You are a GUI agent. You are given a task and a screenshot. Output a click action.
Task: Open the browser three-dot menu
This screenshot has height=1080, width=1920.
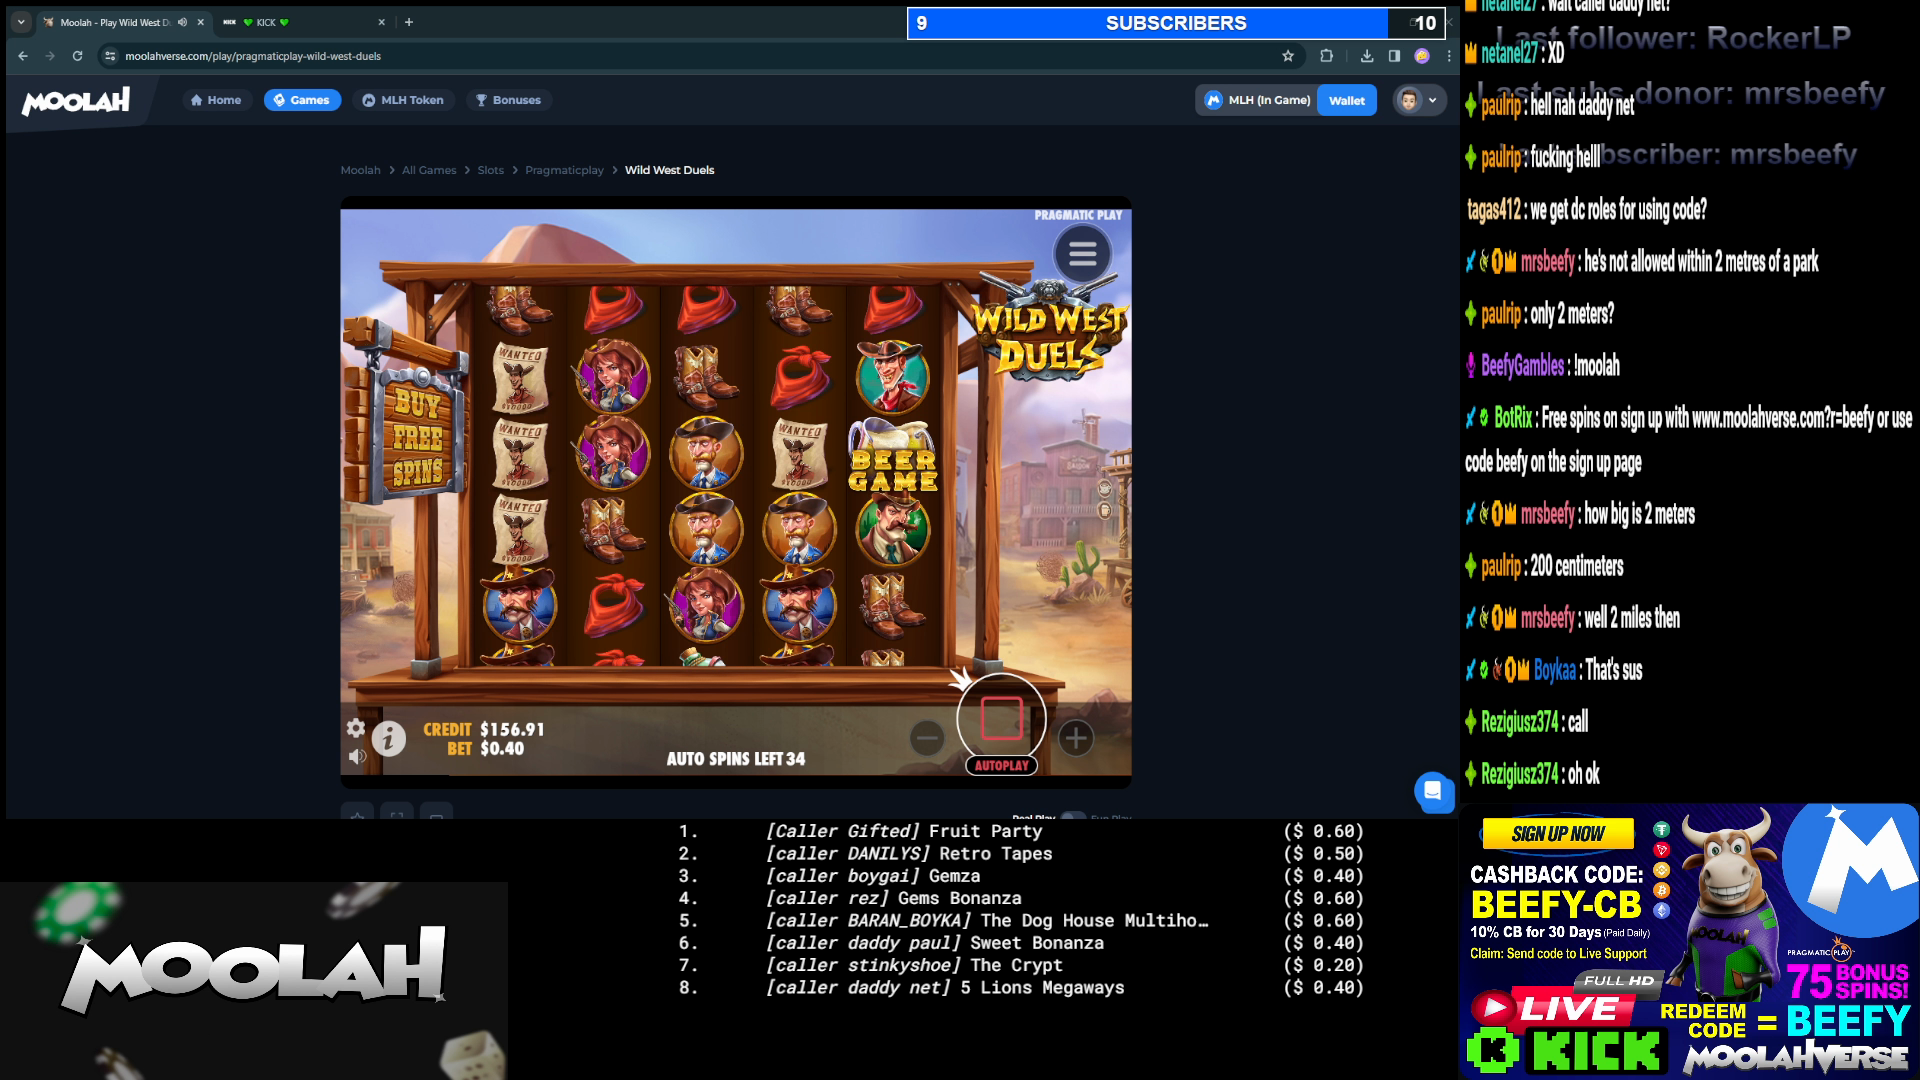(x=1449, y=56)
